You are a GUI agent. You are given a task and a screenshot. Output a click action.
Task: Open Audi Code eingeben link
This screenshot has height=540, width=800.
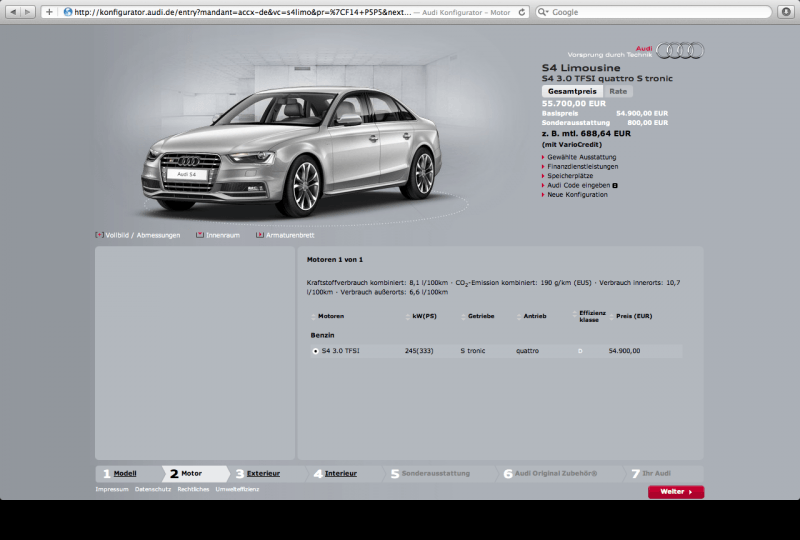tap(579, 185)
